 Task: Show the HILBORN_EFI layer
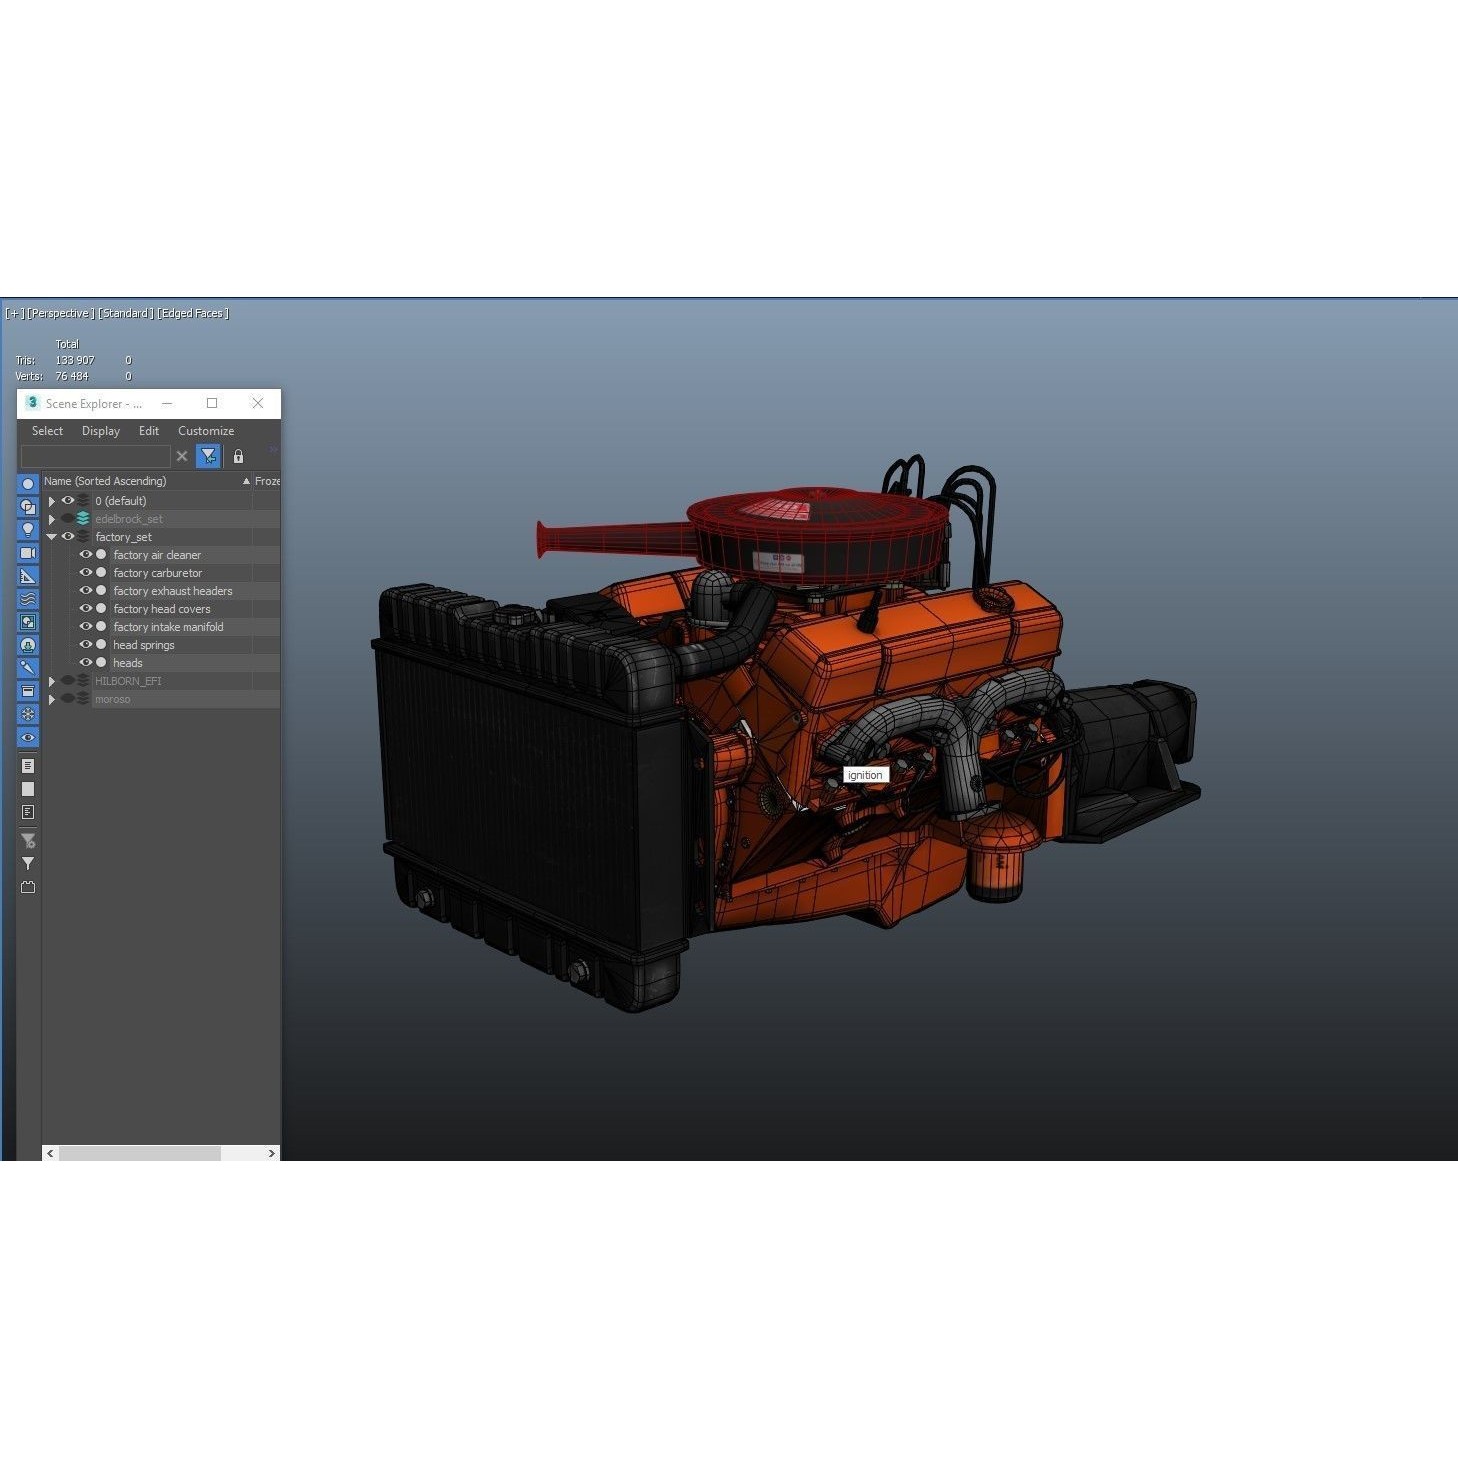pos(68,681)
